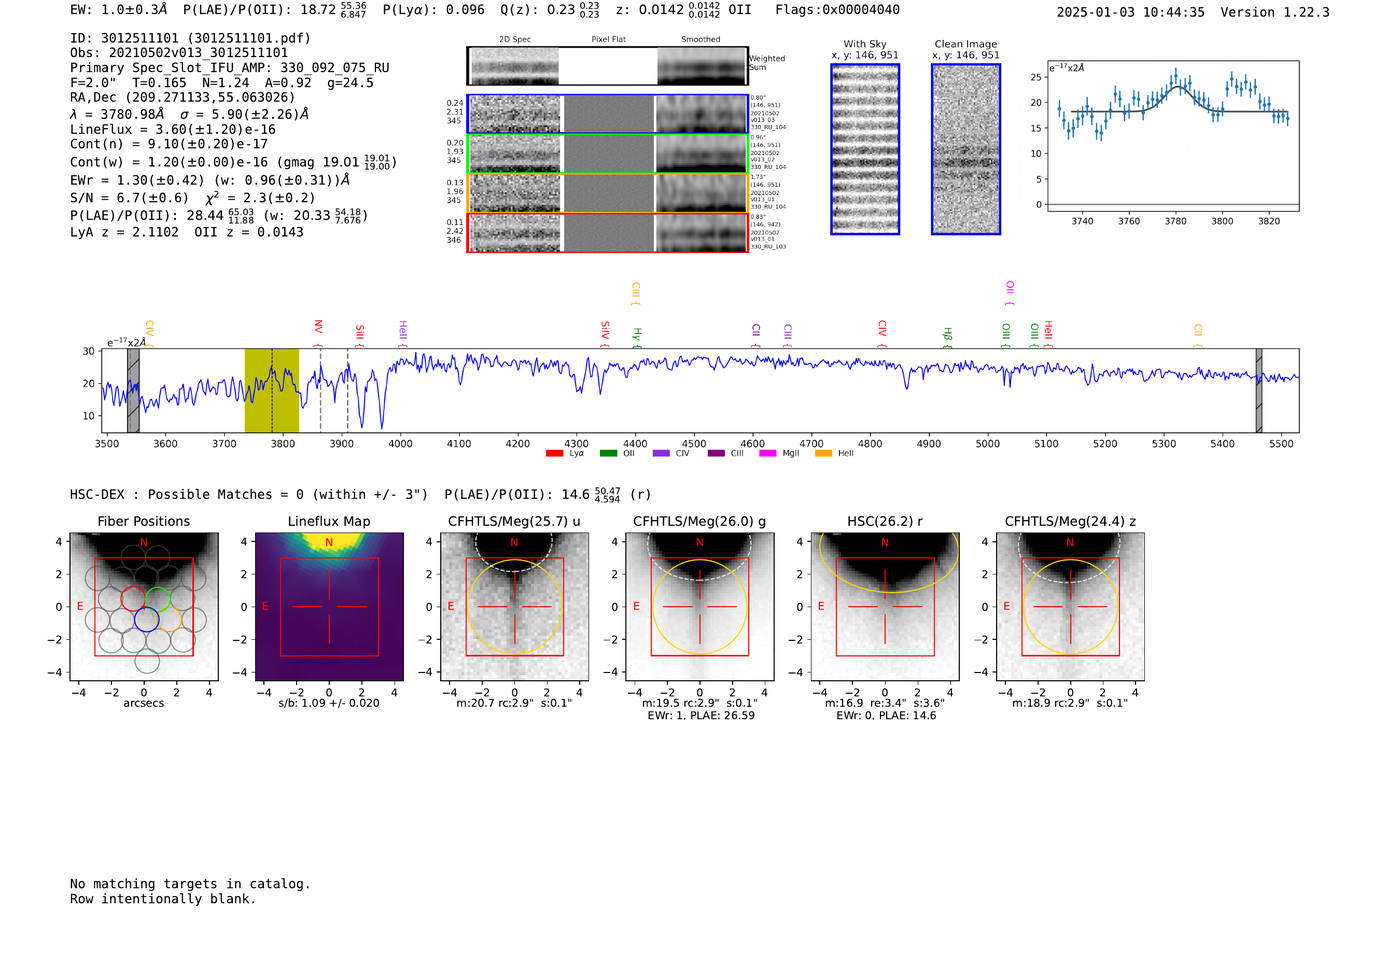The width and height of the screenshot is (1400, 953).
Task: Click the red fiber circle in Fiber Positions
Action: click(134, 599)
